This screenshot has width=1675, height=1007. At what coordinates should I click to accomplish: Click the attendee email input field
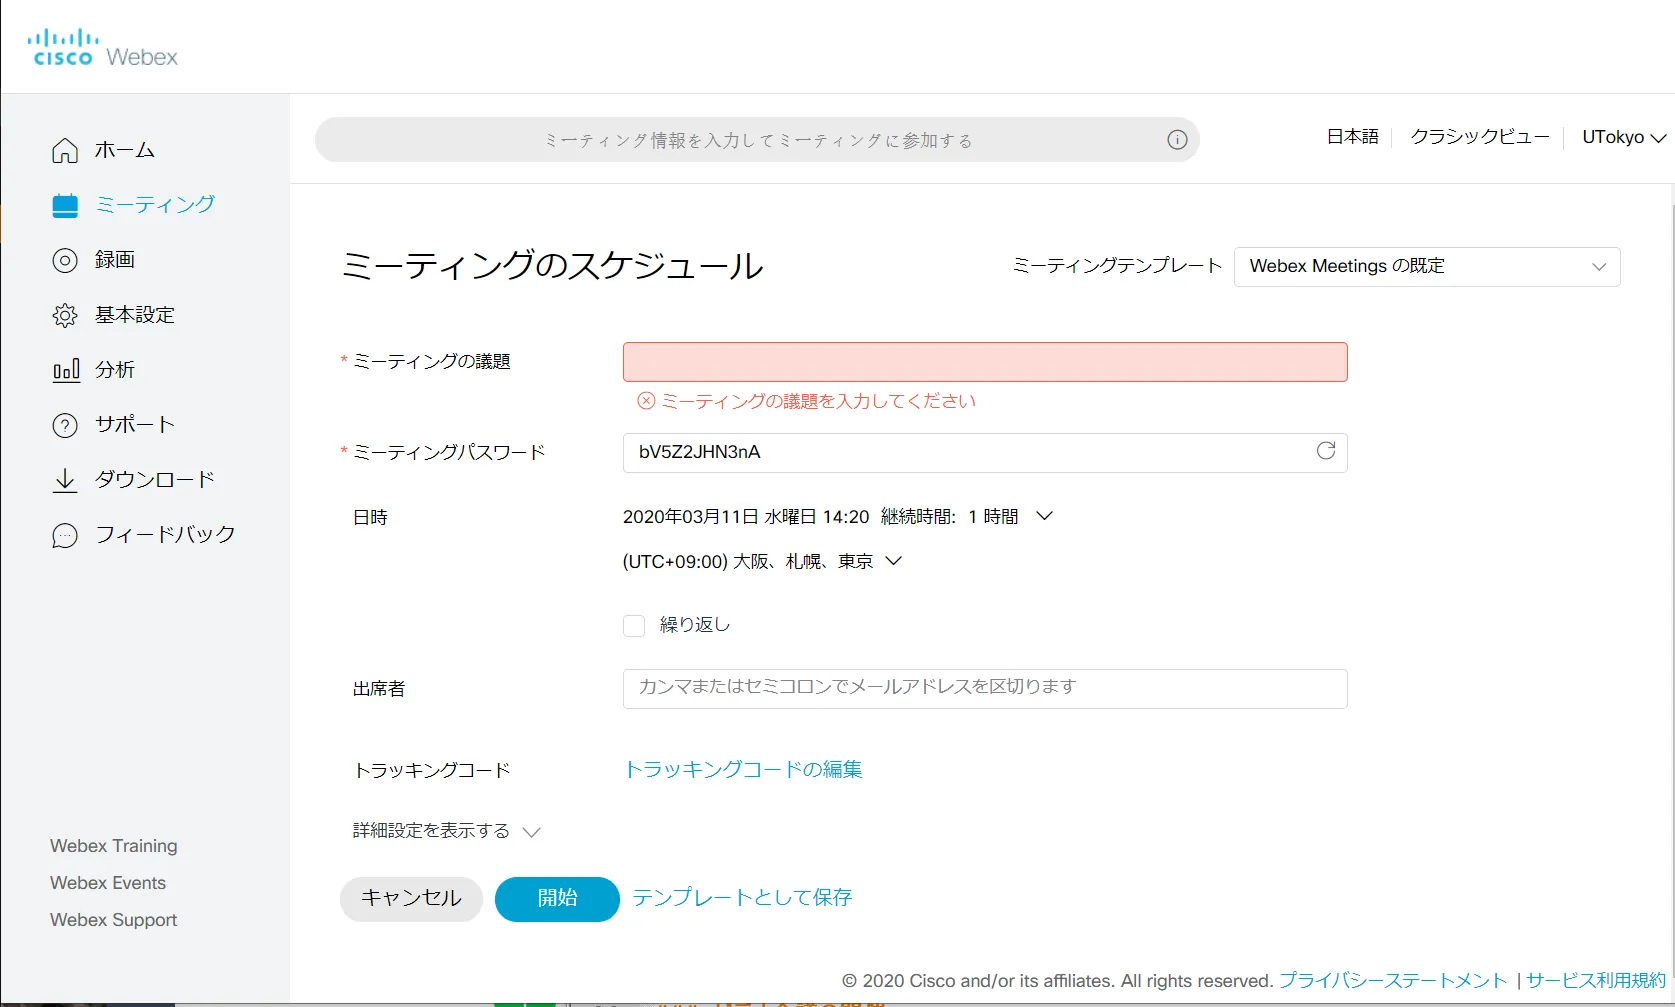(984, 688)
